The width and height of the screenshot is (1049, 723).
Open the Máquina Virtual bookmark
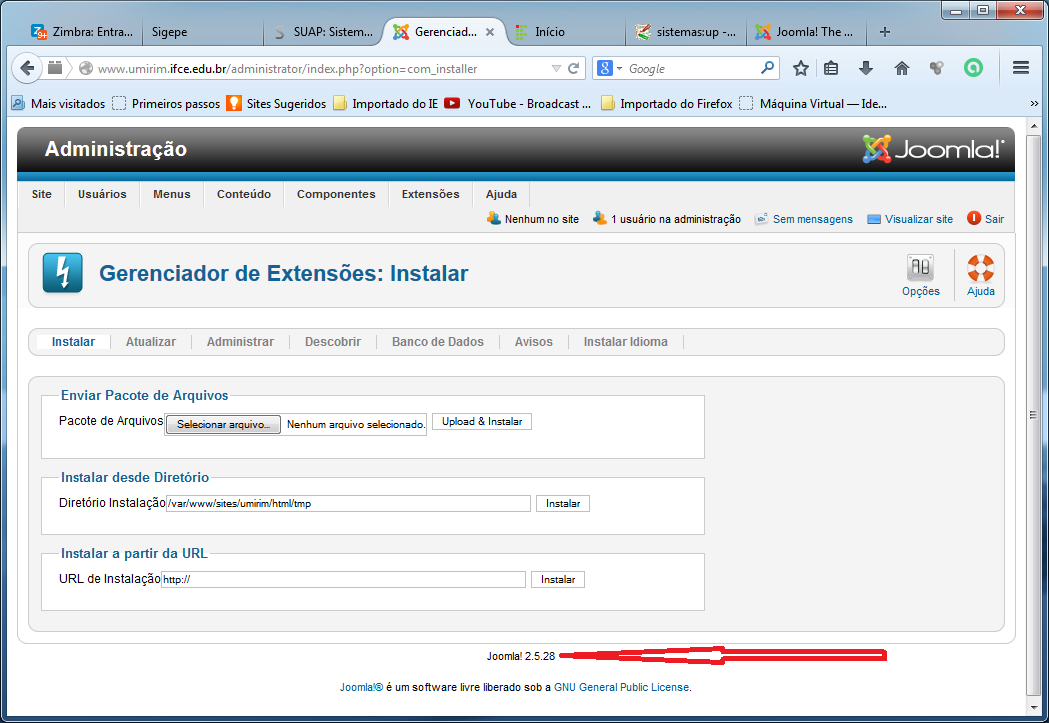[x=814, y=104]
